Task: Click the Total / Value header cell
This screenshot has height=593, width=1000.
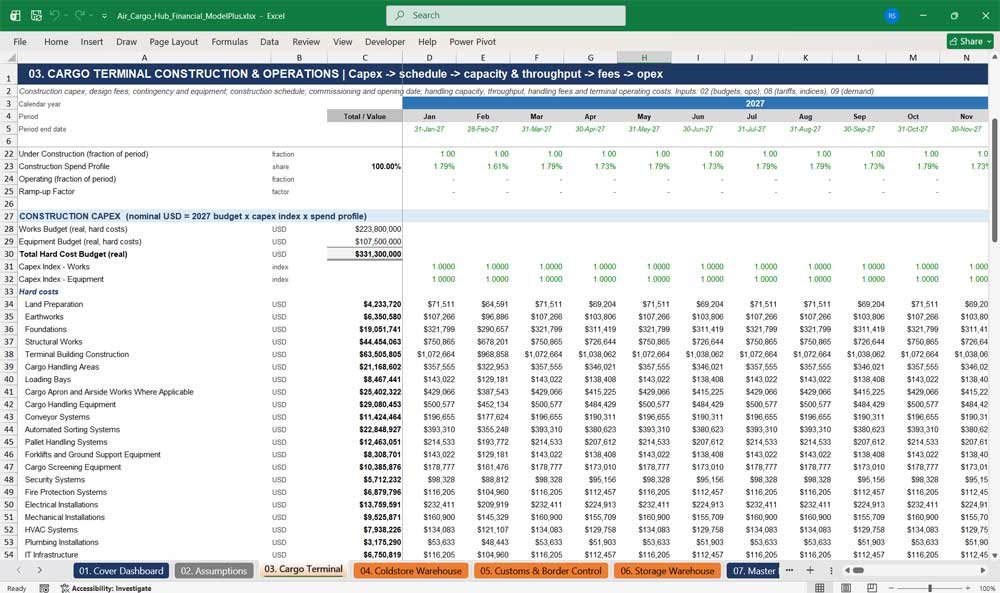Action: [365, 116]
